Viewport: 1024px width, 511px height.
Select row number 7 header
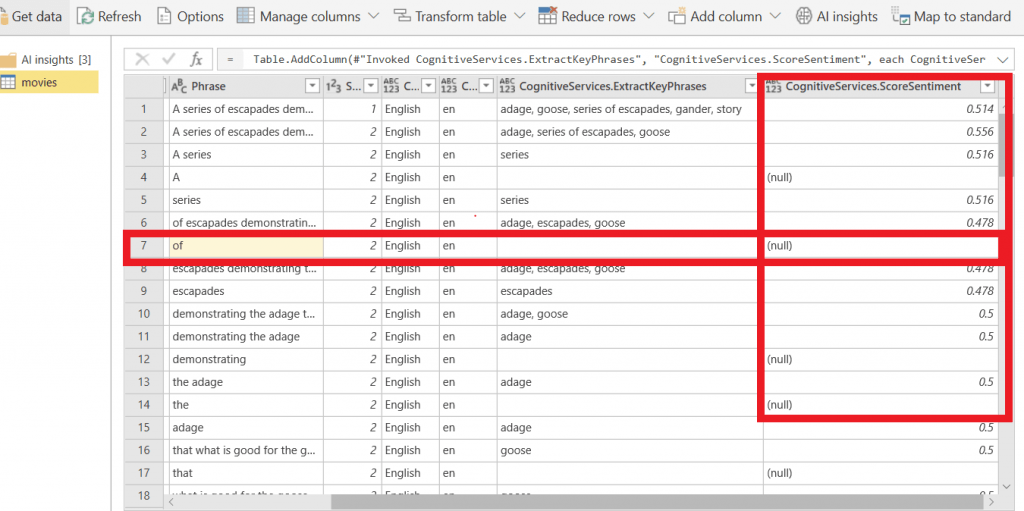click(143, 246)
